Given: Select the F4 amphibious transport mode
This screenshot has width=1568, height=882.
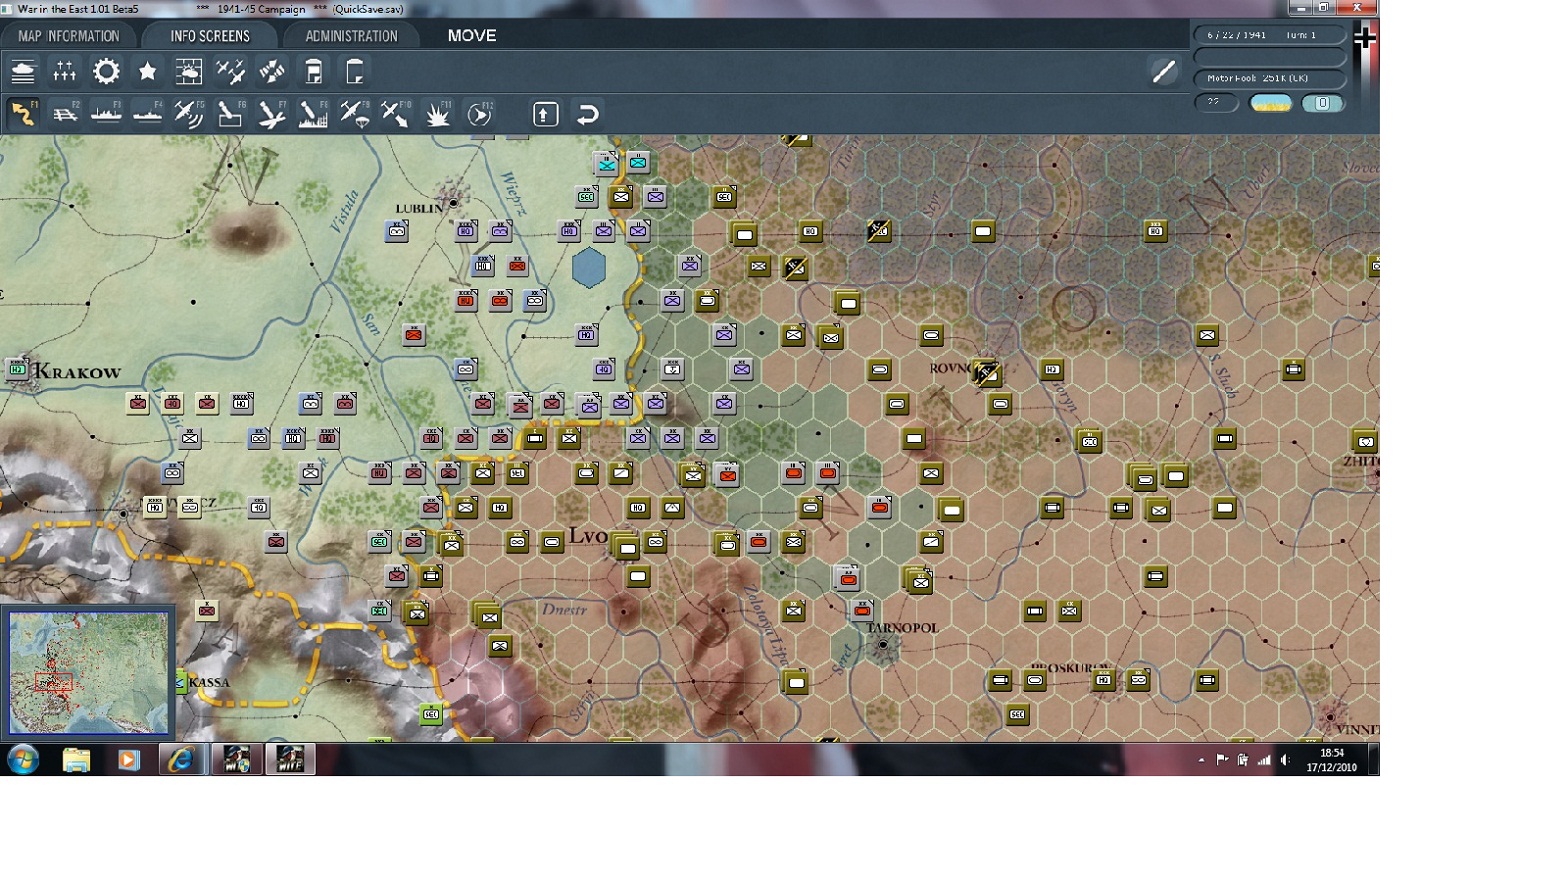Looking at the screenshot, I should (147, 114).
